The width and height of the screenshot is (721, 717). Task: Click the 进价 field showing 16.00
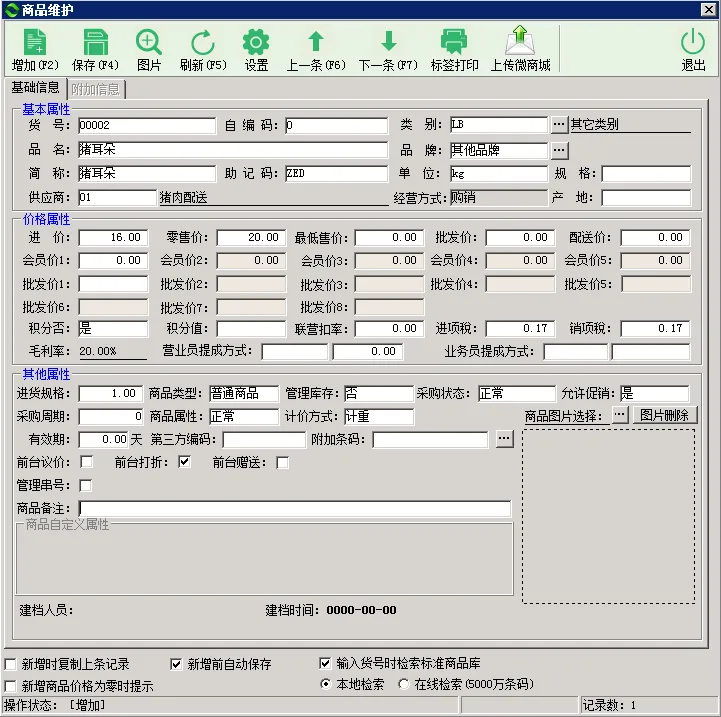coord(113,237)
